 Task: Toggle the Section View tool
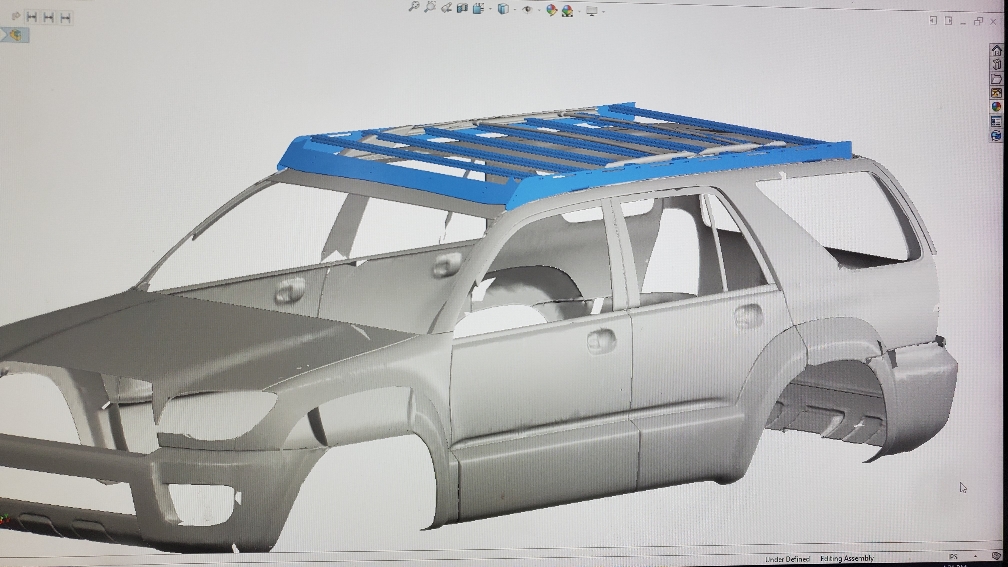tap(462, 8)
